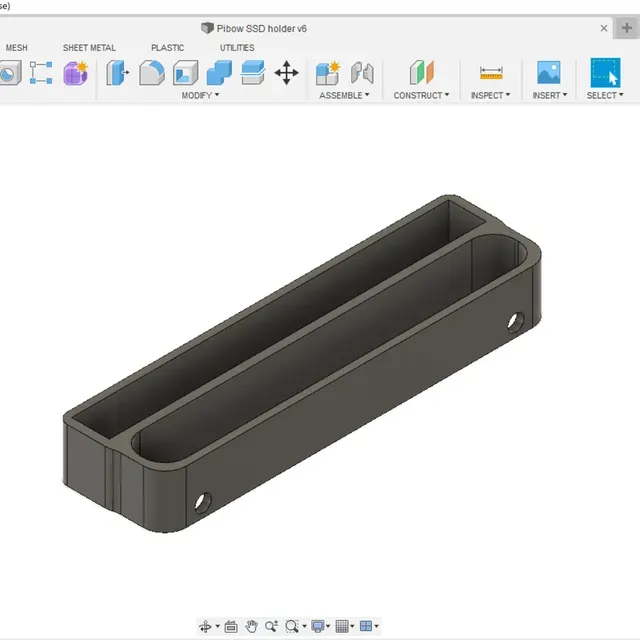Open the Measure tool
640x640 pixels.
(491, 73)
